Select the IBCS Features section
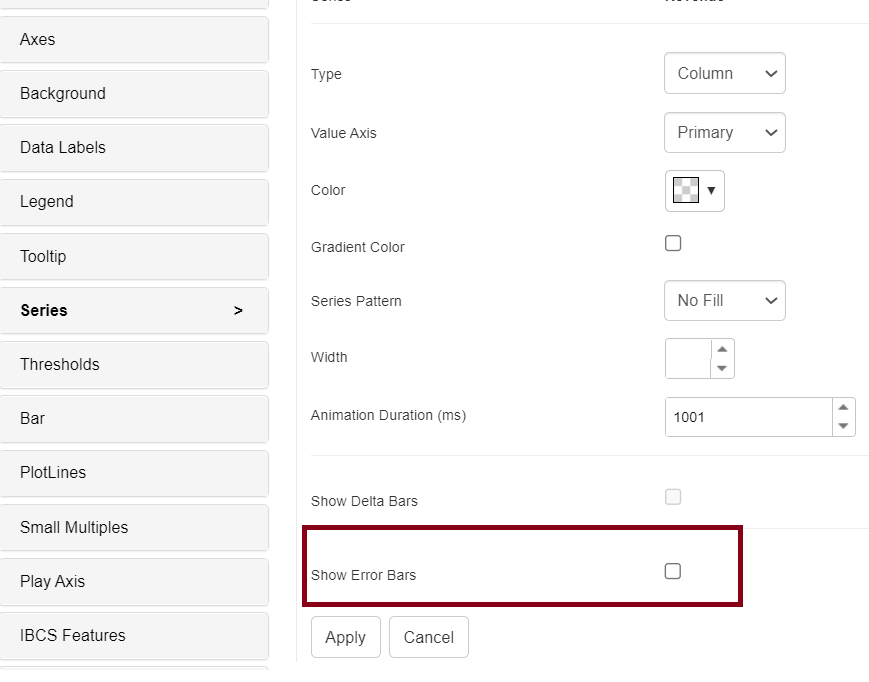869x682 pixels. point(135,635)
